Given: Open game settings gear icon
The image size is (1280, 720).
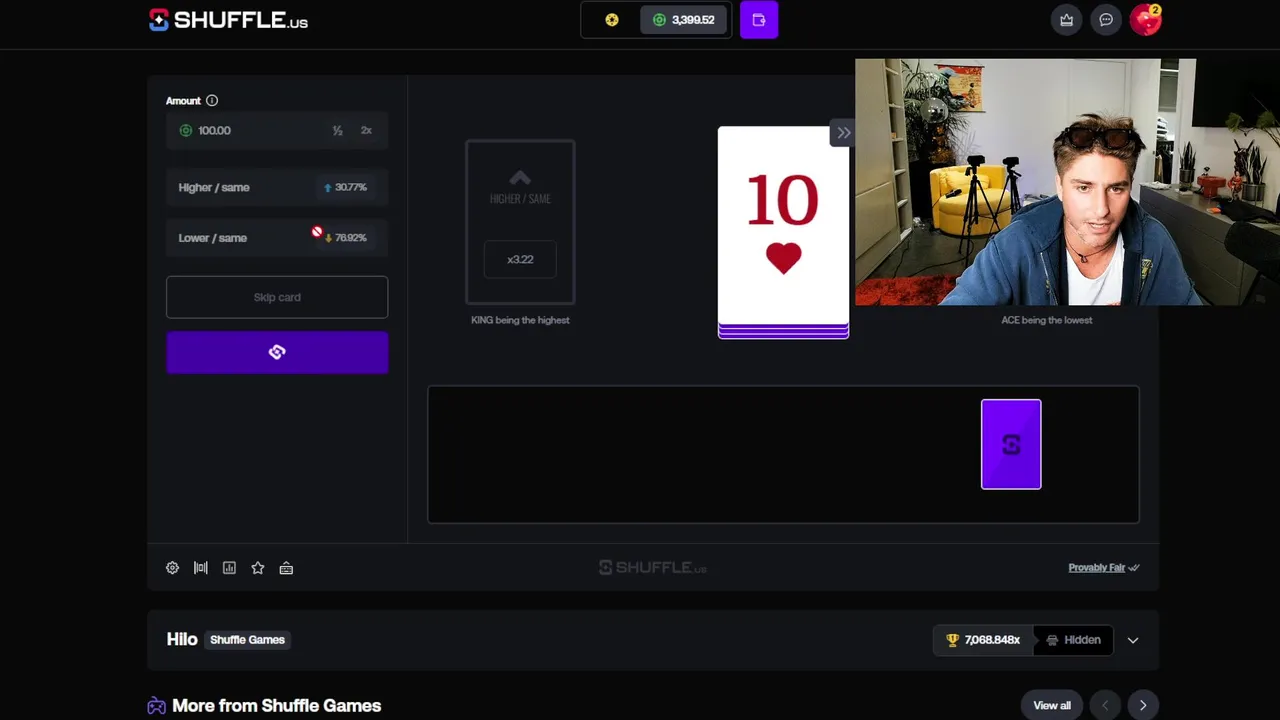Looking at the screenshot, I should pos(172,568).
